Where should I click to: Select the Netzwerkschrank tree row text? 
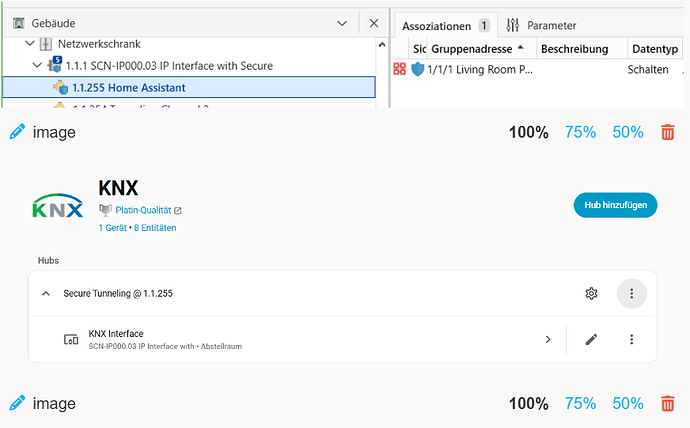coord(99,44)
